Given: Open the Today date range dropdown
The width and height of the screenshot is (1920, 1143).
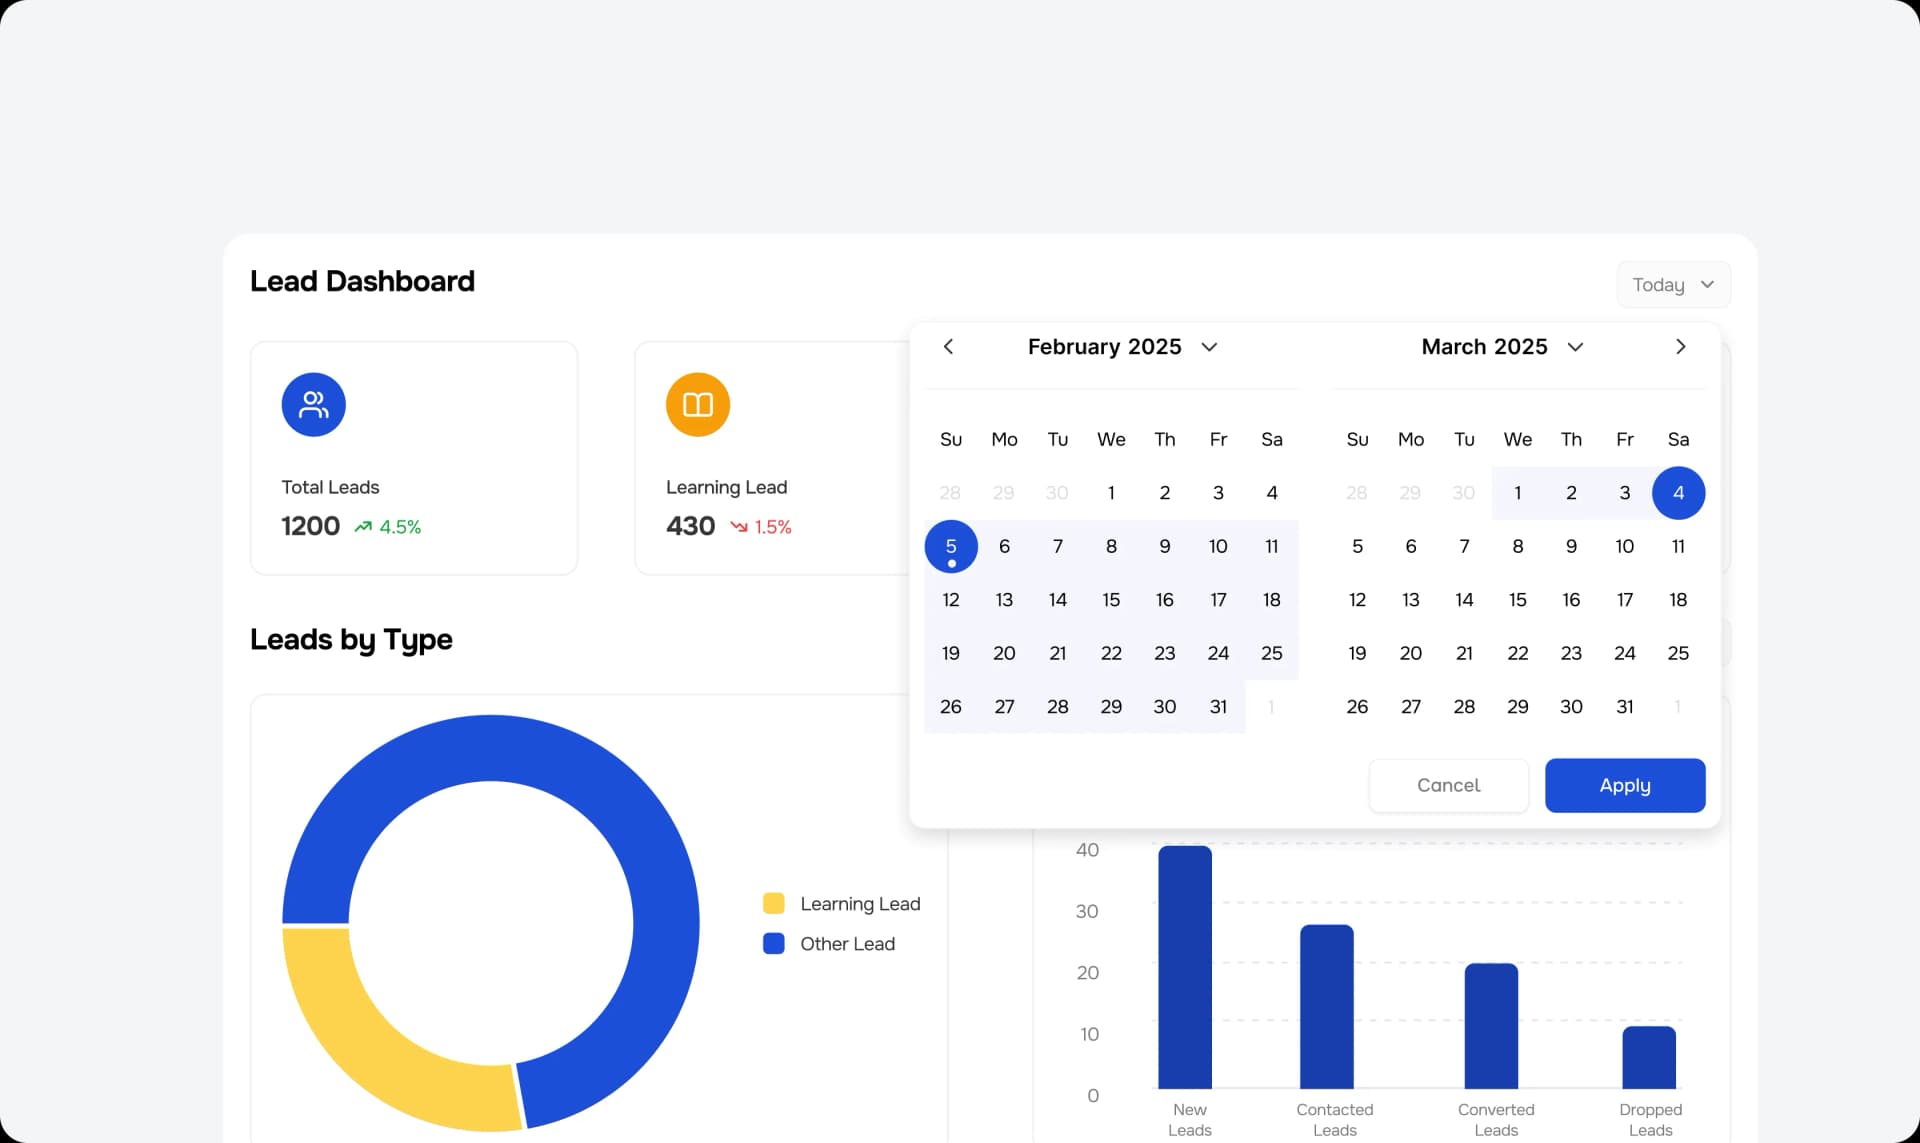Looking at the screenshot, I should [1672, 284].
